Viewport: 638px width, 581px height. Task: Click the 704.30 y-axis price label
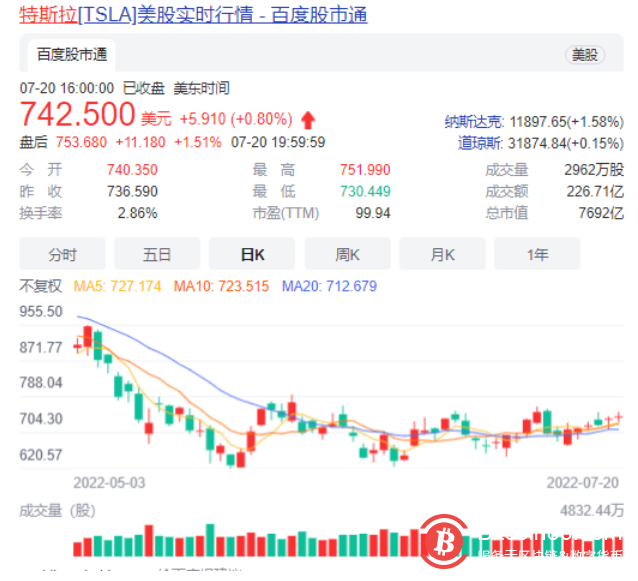41,419
